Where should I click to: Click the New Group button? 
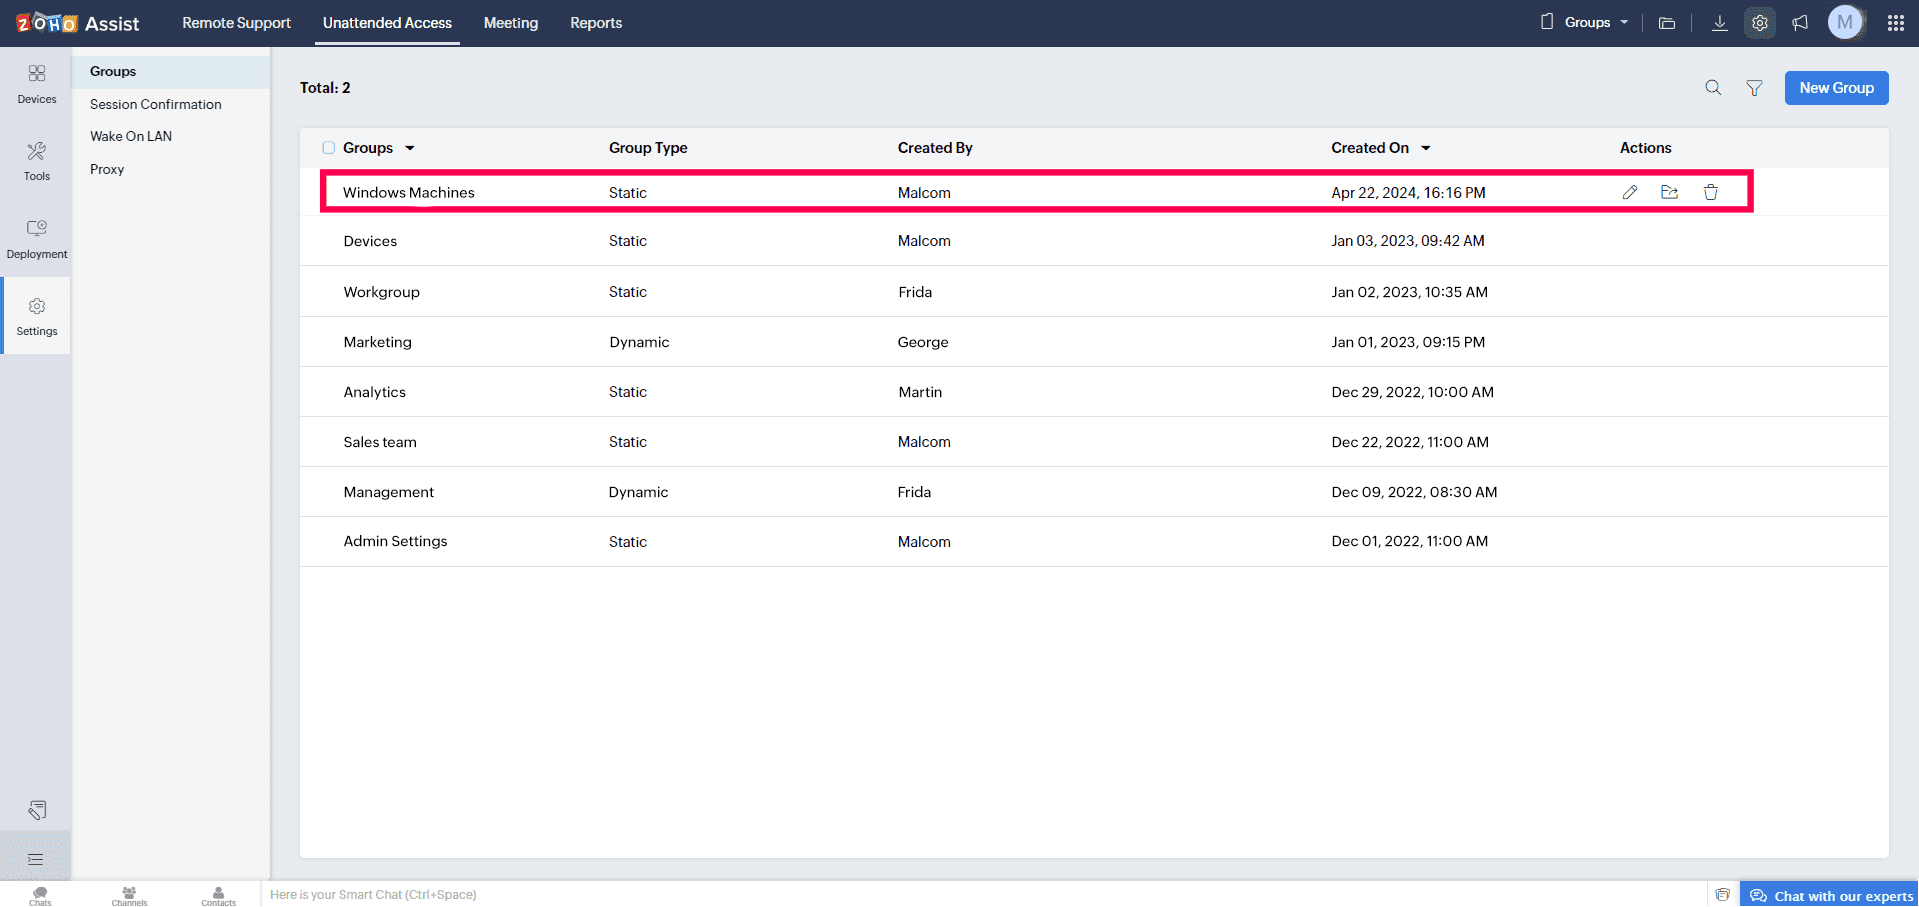click(1836, 88)
